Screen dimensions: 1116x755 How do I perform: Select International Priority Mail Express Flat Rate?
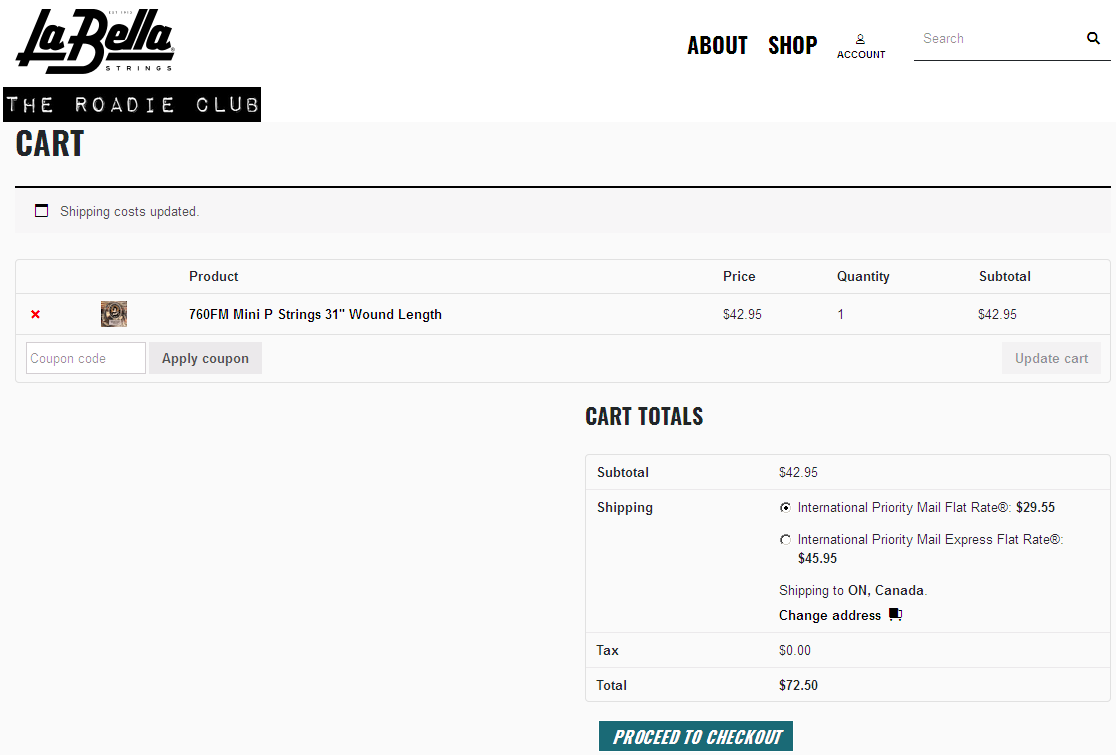pyautogui.click(x=785, y=539)
